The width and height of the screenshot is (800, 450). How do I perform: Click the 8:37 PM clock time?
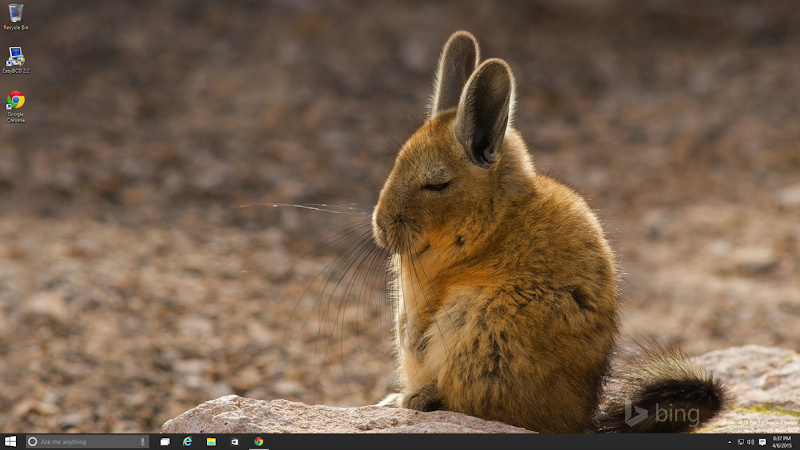[x=782, y=438]
